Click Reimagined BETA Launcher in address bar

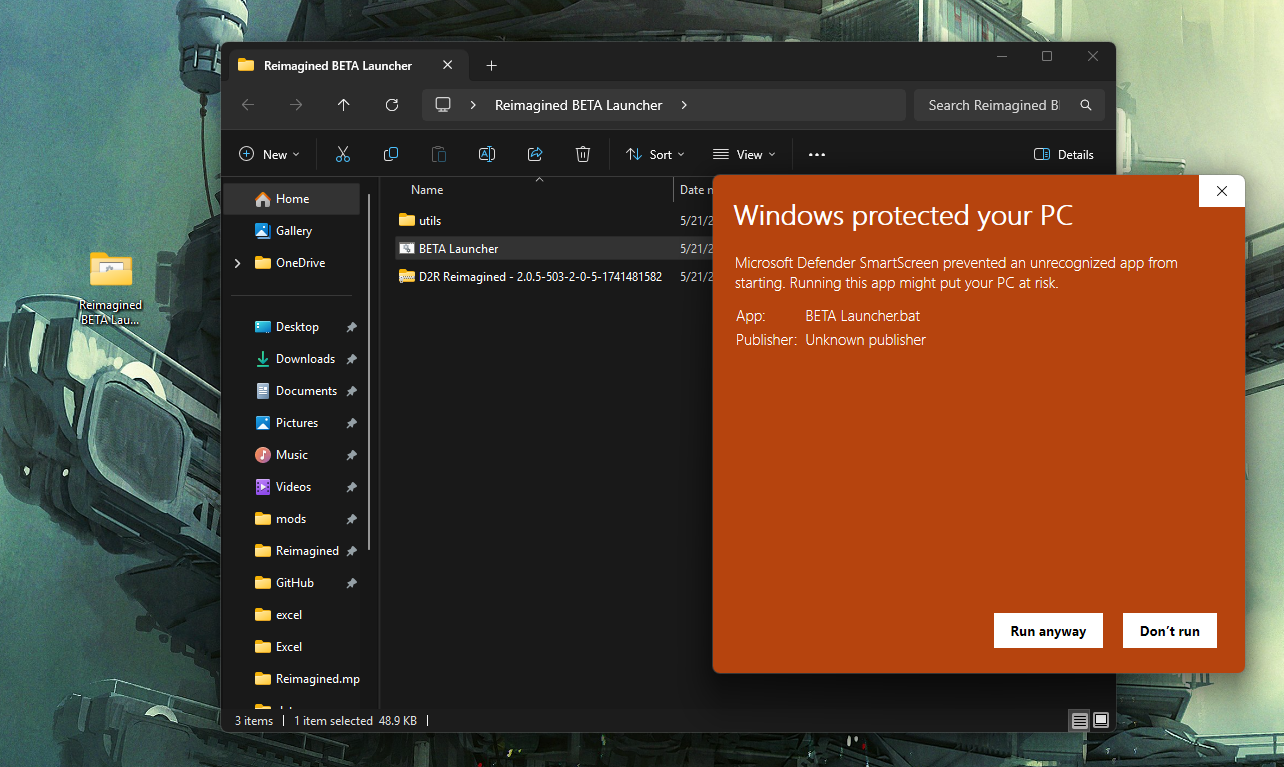pyautogui.click(x=578, y=105)
